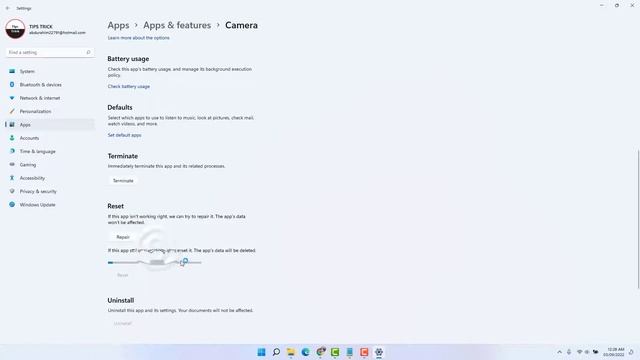This screenshot has width=640, height=360.
Task: Open the notifications bell icon
Action: [x=631, y=352]
